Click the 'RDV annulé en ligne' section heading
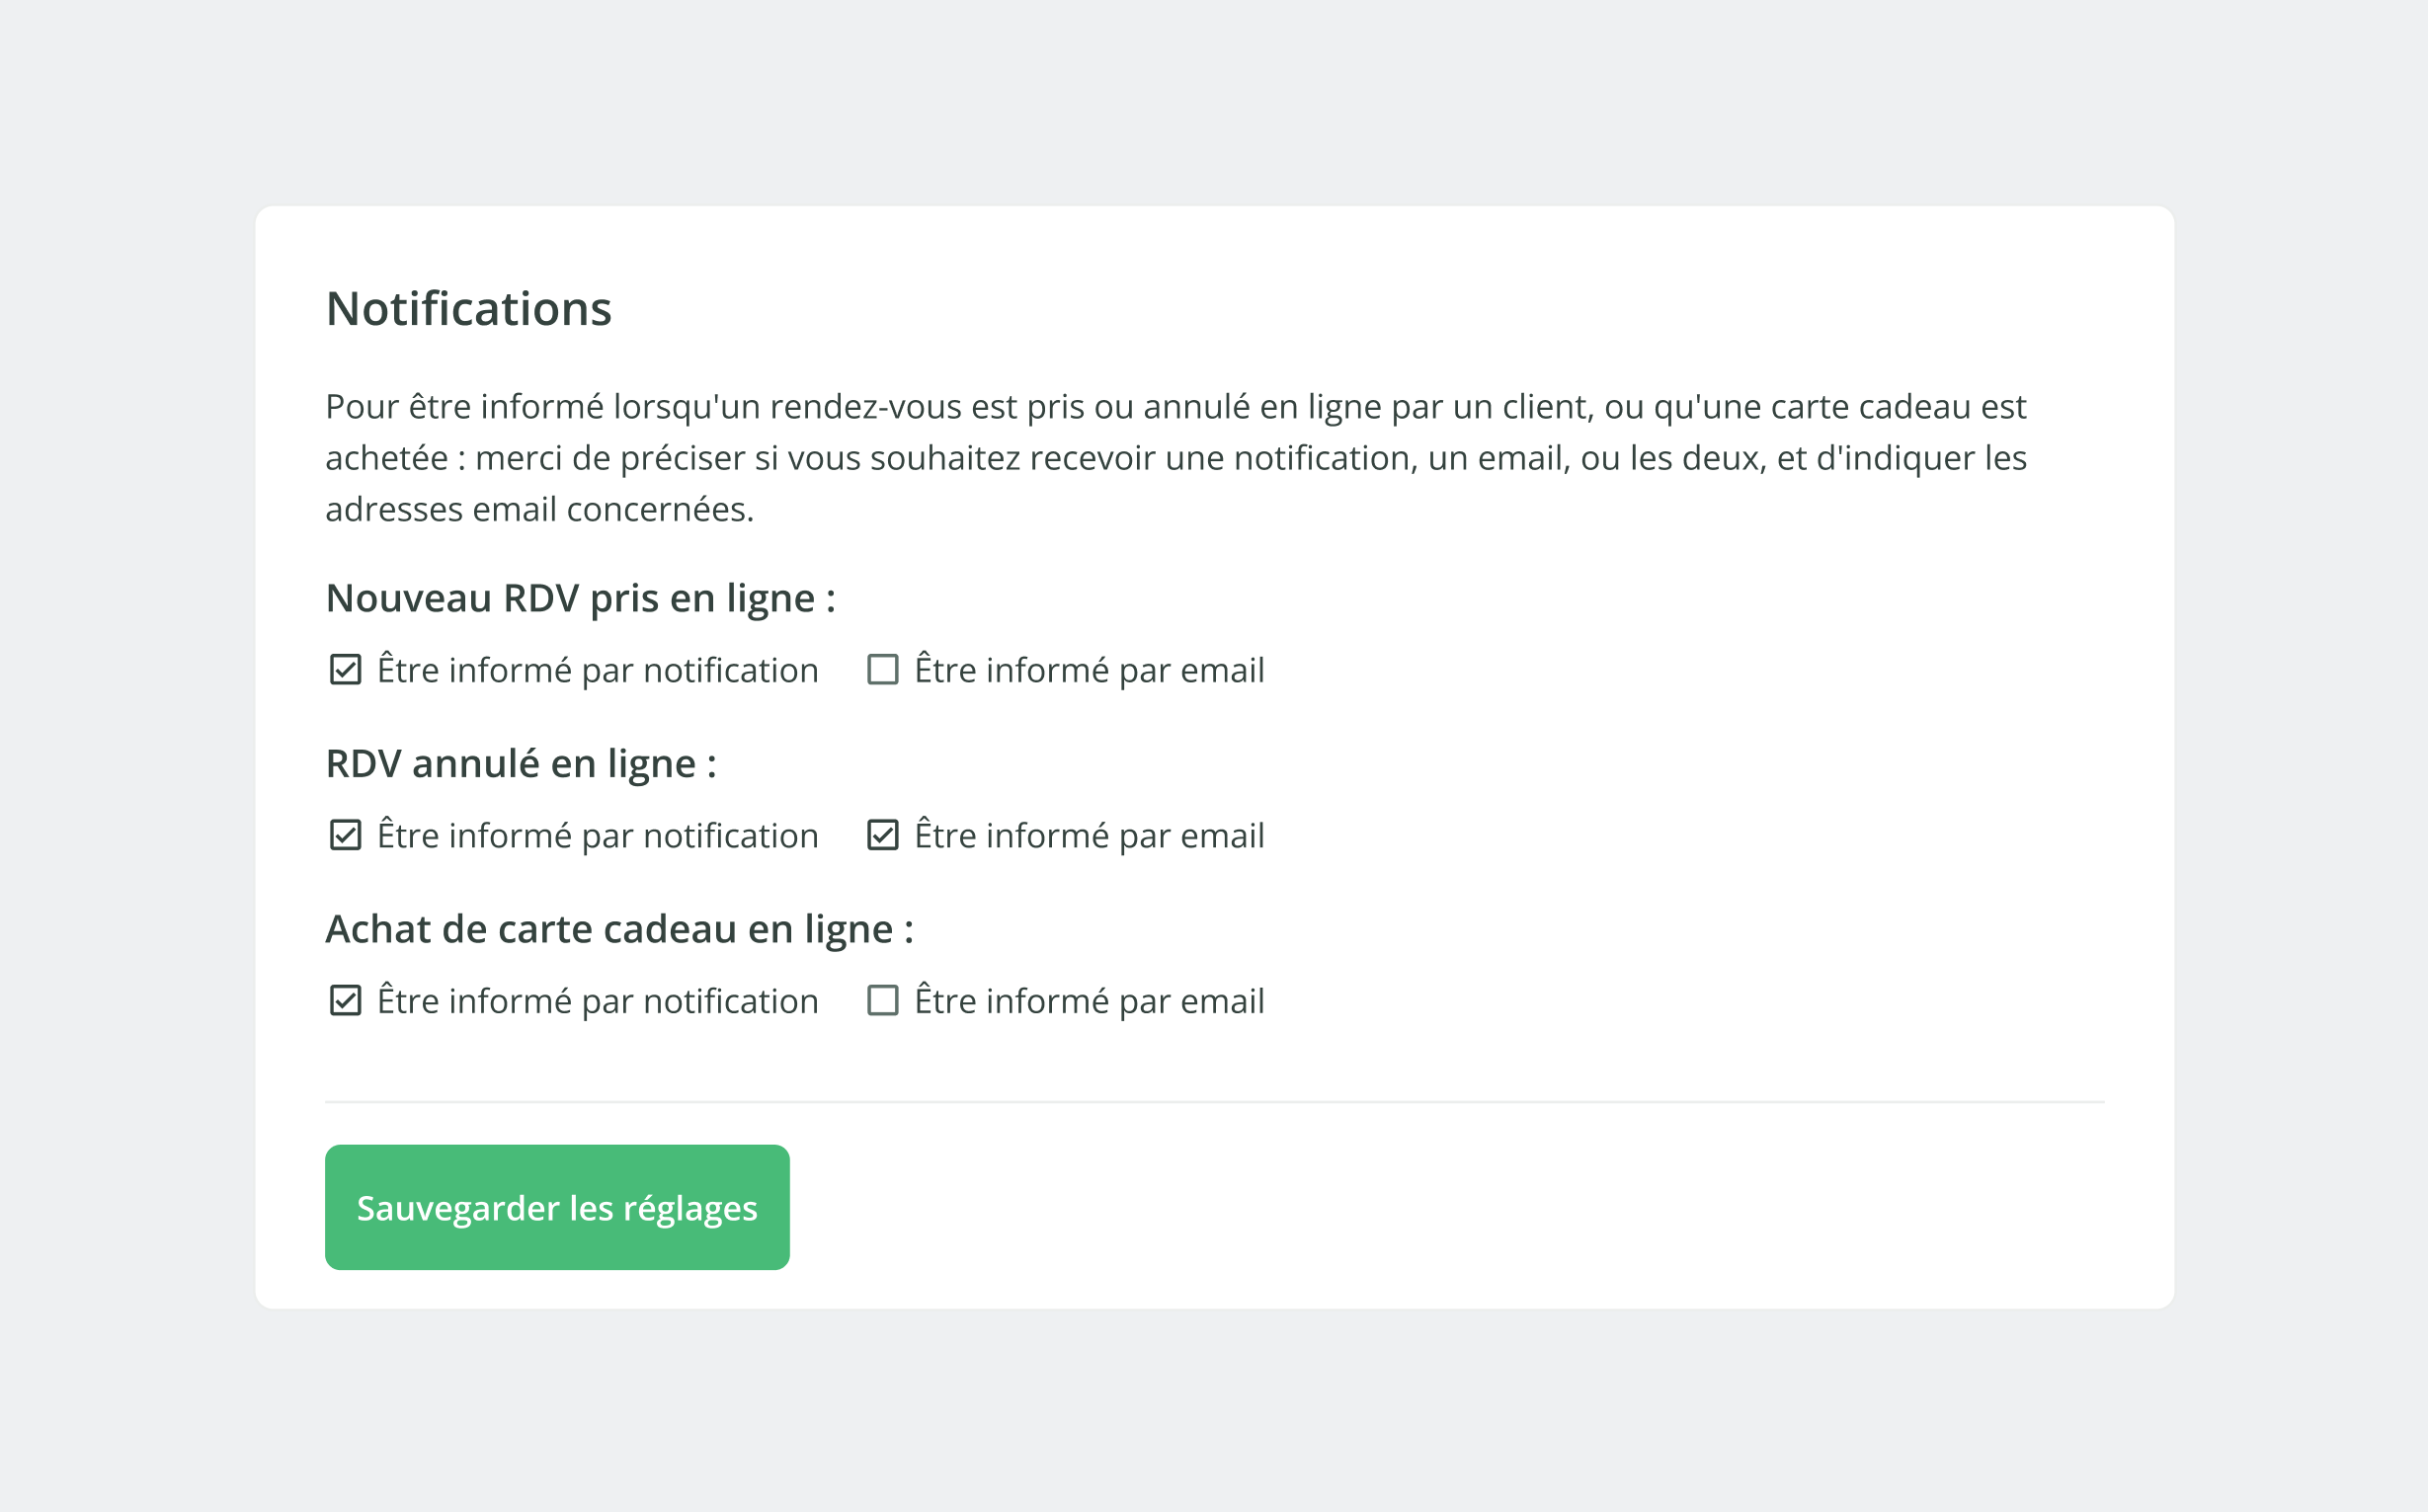The width and height of the screenshot is (2428, 1512). (x=521, y=764)
